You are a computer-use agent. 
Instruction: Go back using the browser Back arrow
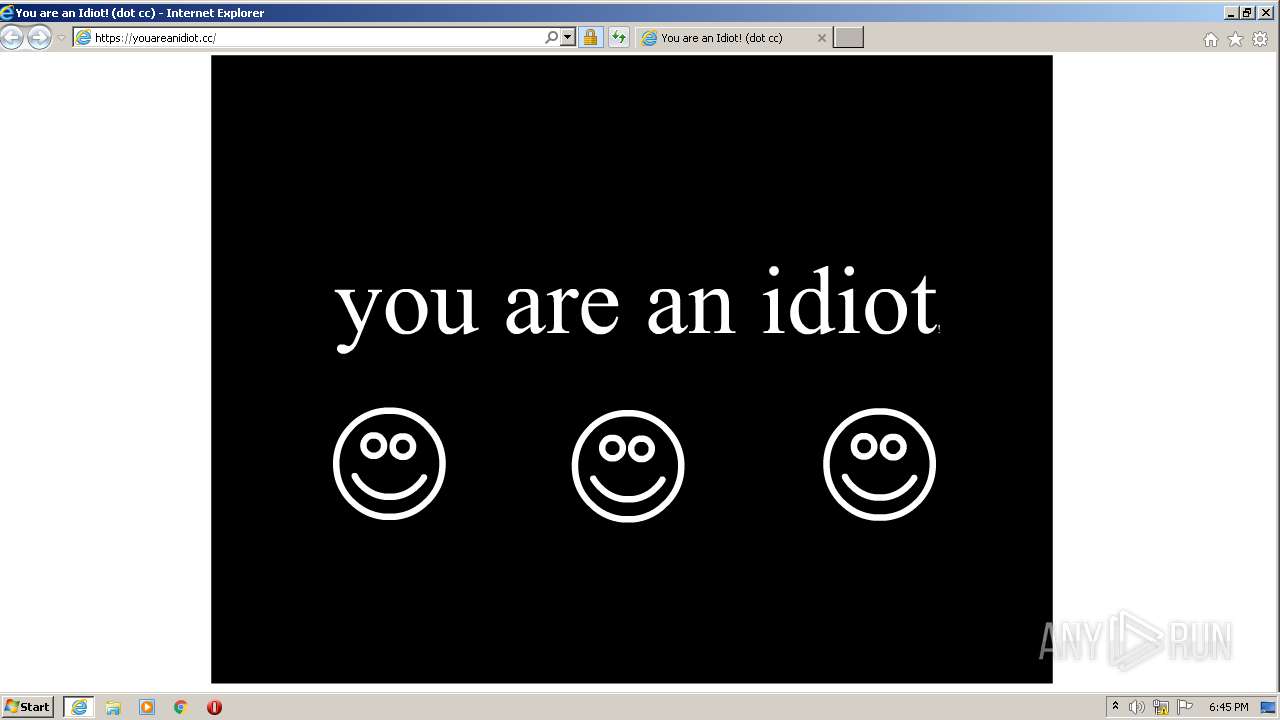11,38
